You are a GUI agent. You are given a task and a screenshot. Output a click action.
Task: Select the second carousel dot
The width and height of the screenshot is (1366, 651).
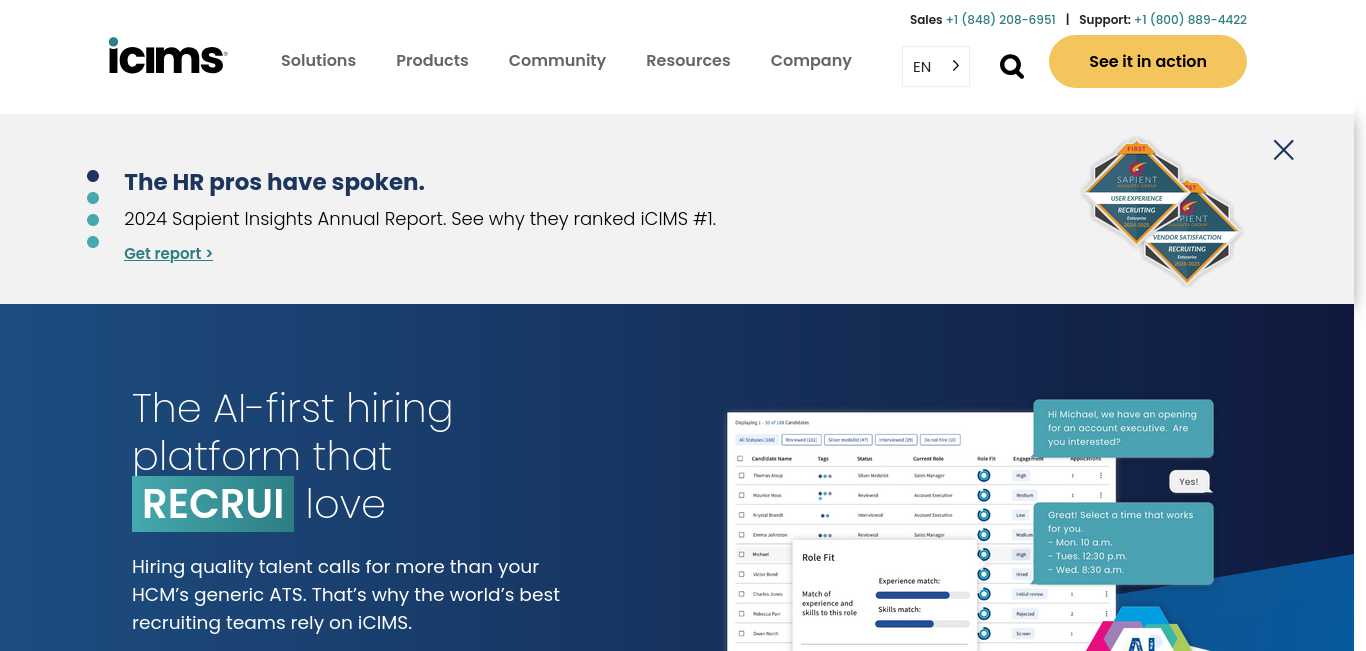coord(93,198)
